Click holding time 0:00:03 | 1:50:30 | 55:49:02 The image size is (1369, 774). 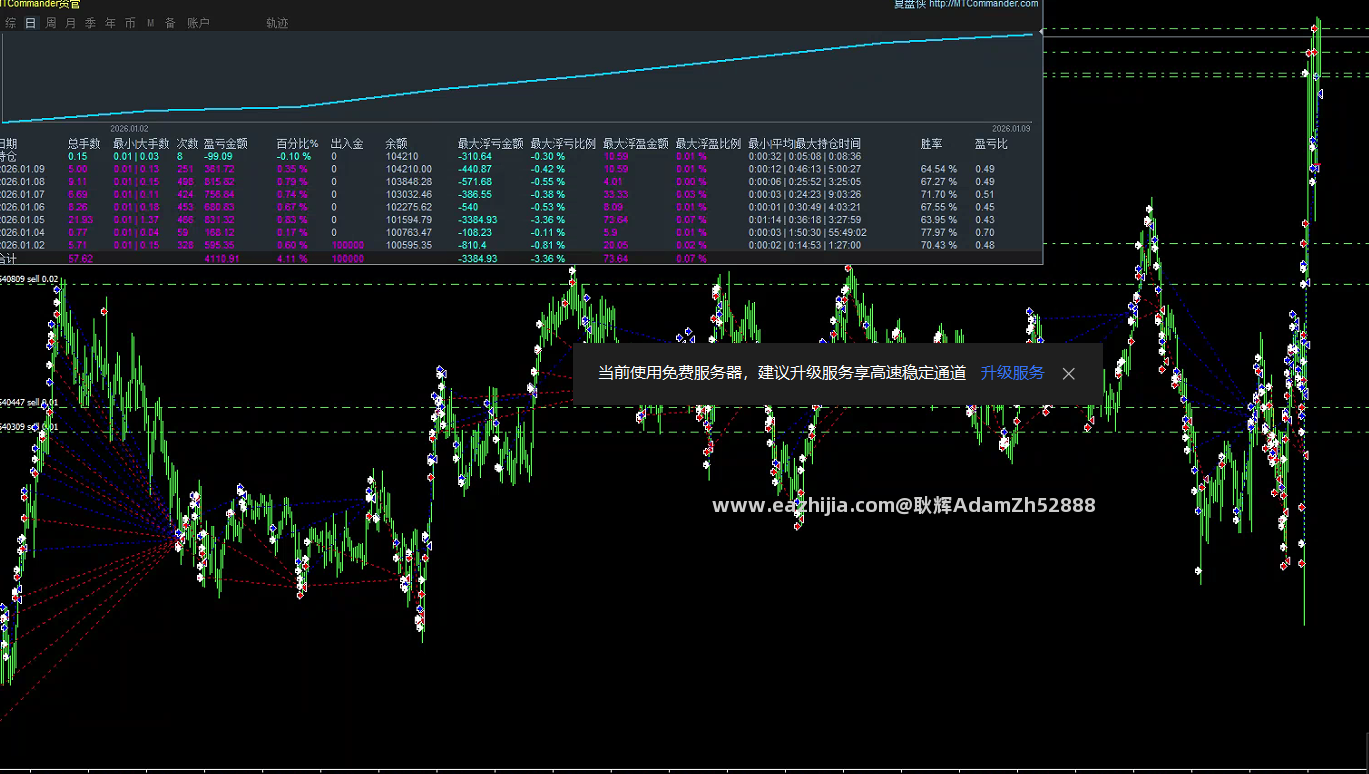coord(808,232)
